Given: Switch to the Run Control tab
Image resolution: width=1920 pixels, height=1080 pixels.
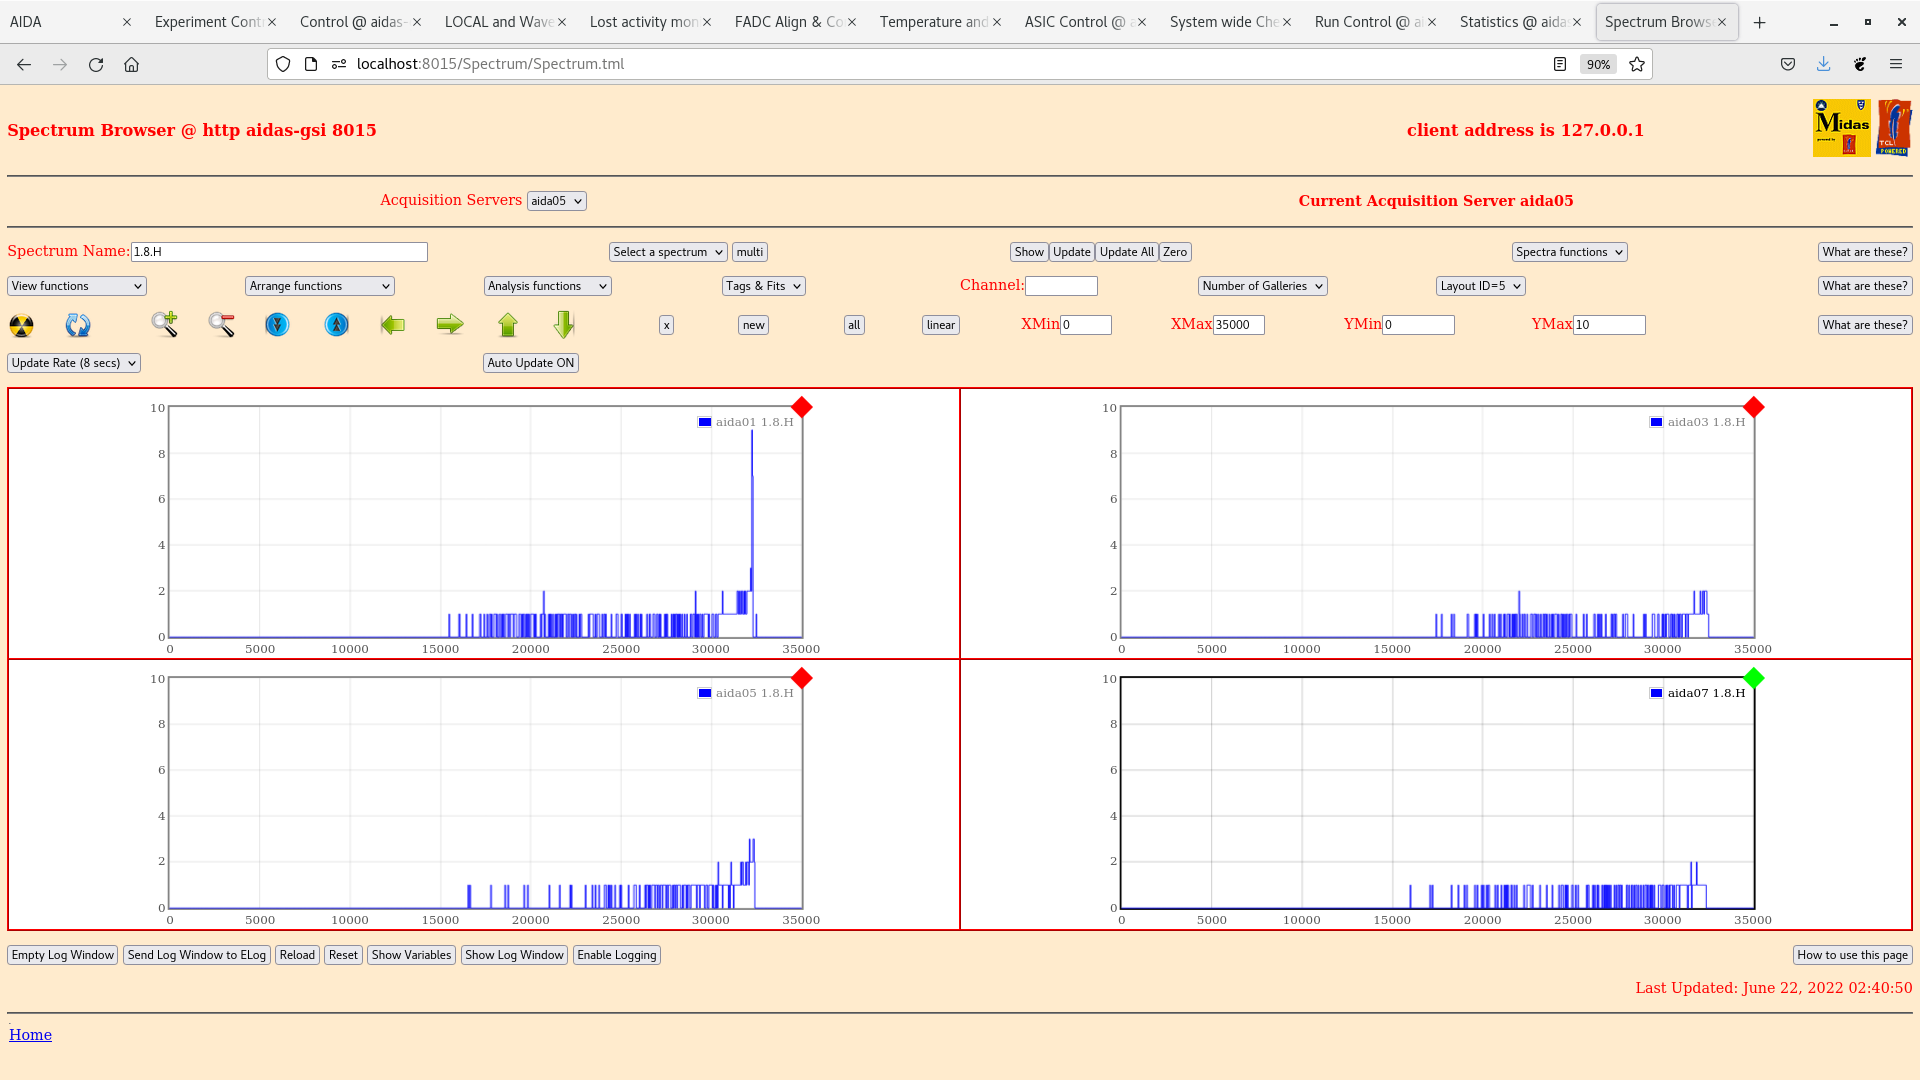Looking at the screenshot, I should pyautogui.click(x=1375, y=22).
